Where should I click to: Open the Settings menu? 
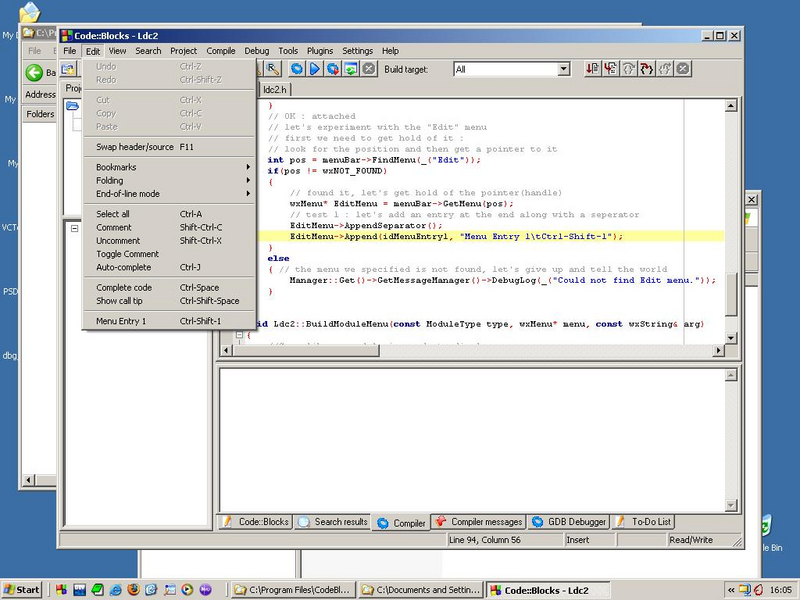[357, 51]
